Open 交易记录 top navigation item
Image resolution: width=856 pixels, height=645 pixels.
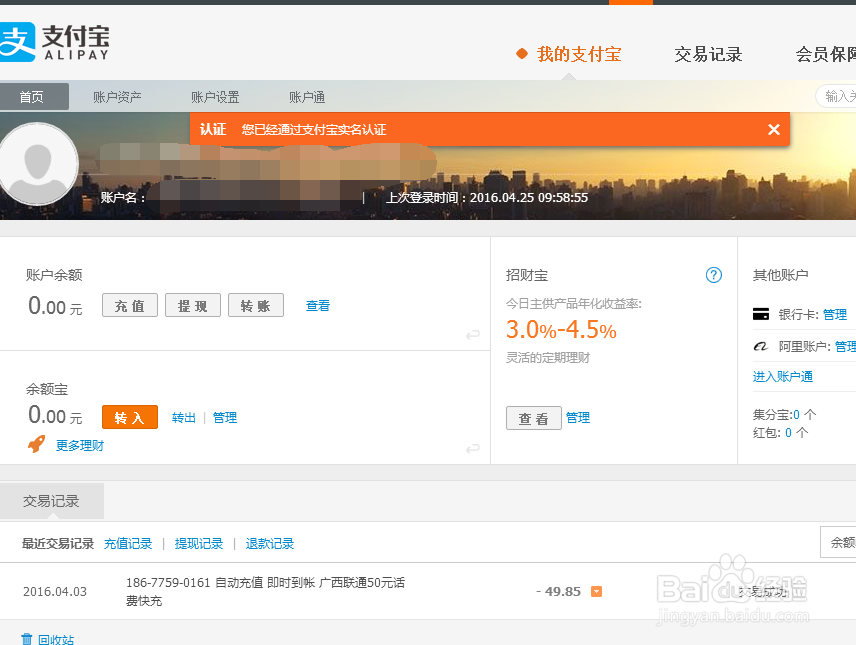pyautogui.click(x=708, y=54)
